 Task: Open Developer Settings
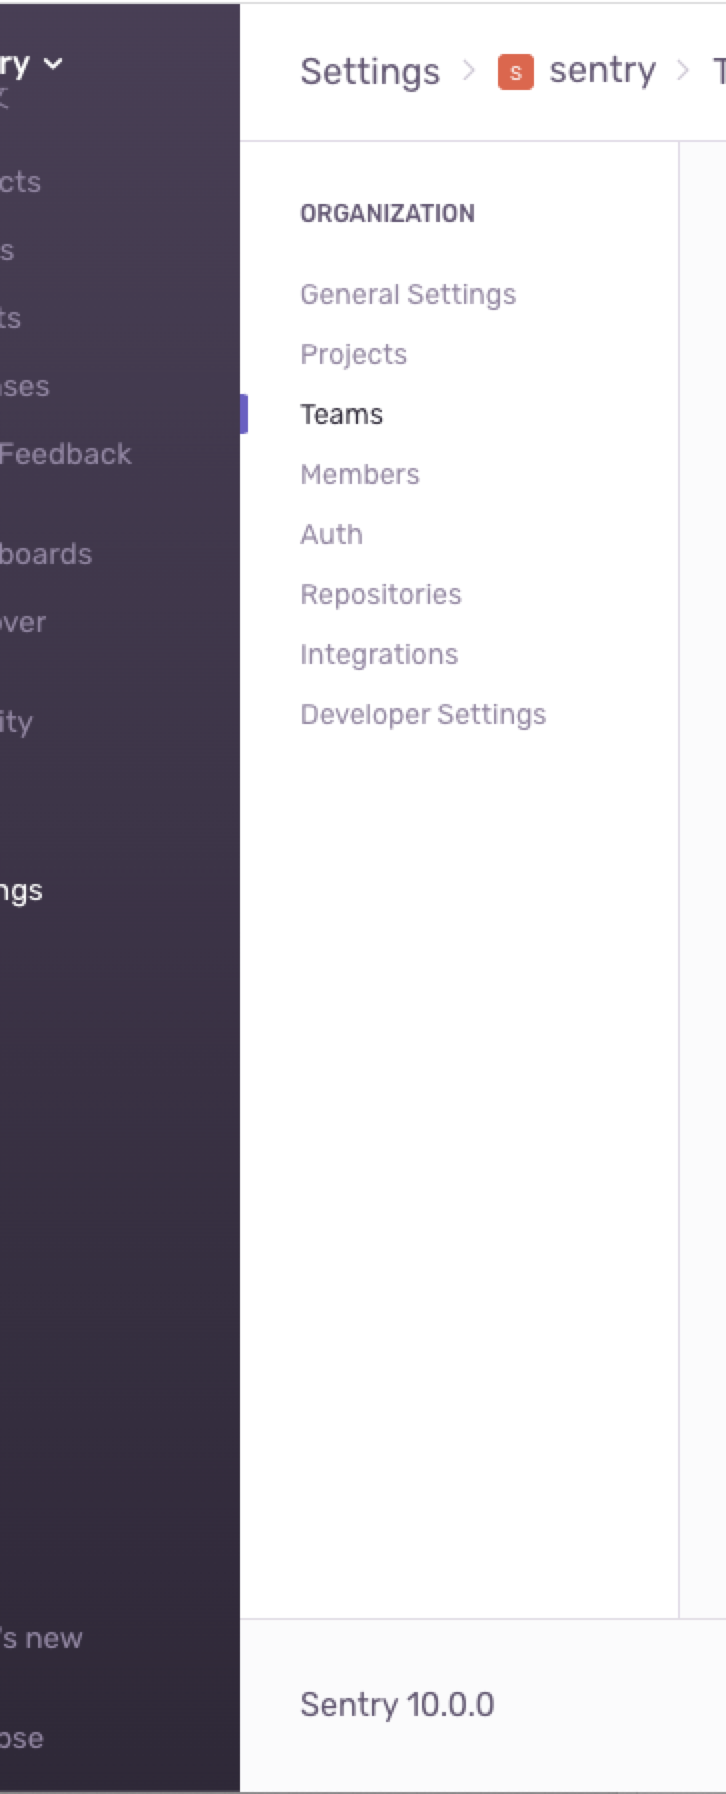coord(423,714)
